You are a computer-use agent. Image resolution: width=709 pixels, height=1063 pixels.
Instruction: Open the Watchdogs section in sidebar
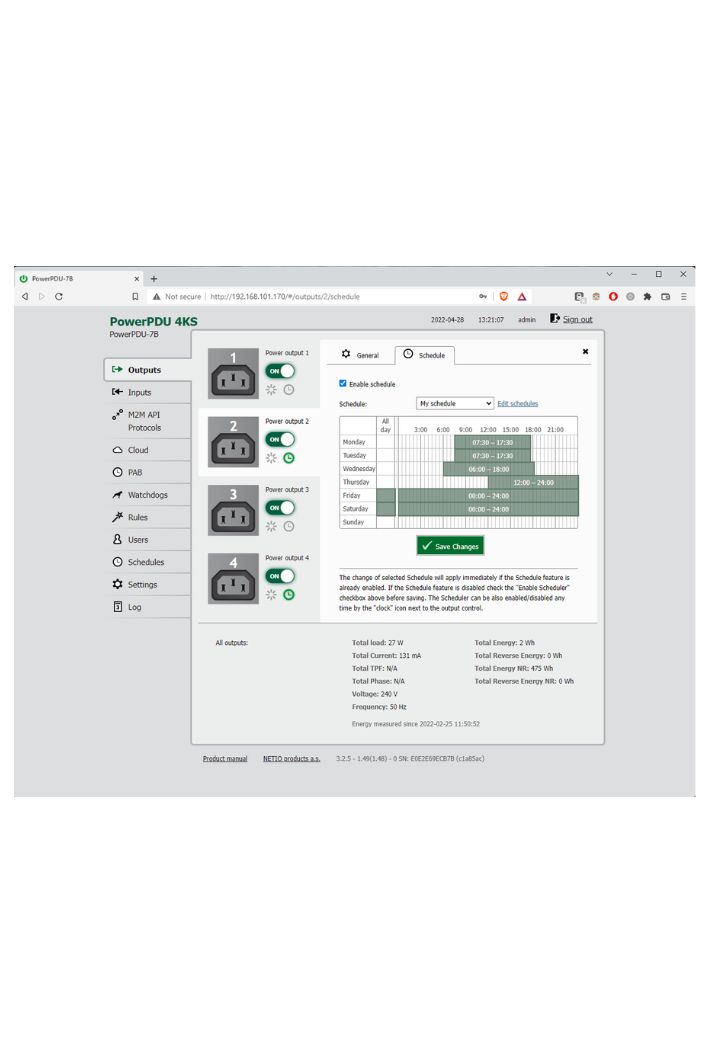[147, 495]
